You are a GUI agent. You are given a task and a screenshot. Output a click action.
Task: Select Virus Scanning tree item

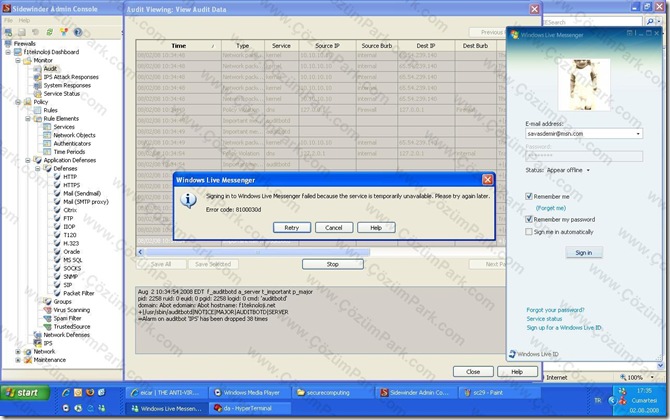pos(72,310)
